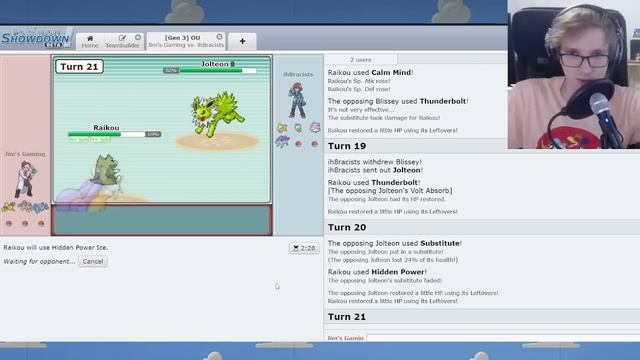Click the opponent's username above their avatar
The height and width of the screenshot is (360, 640).
point(298,74)
